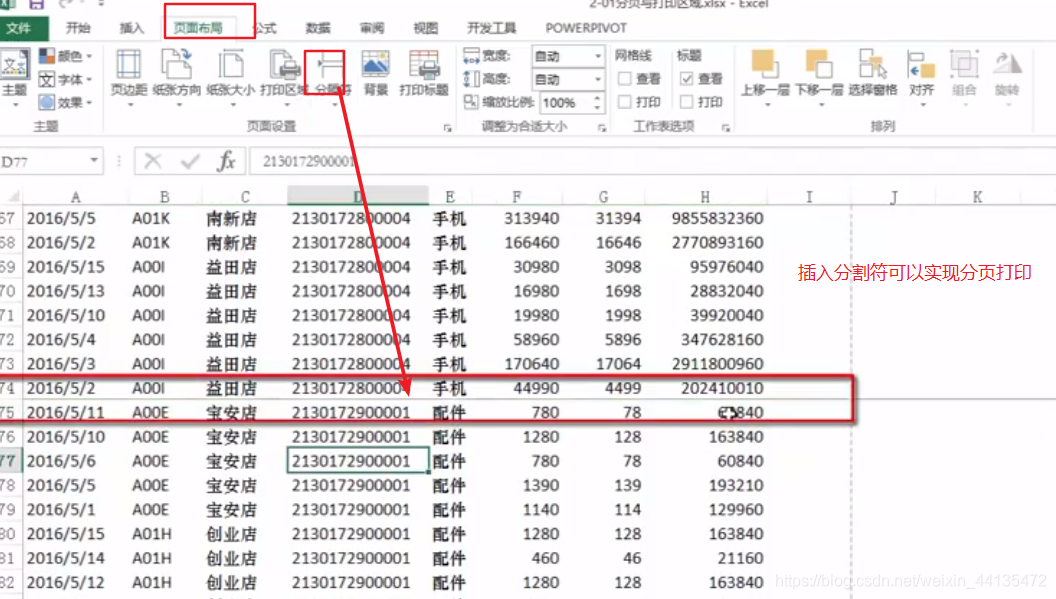Click the Insert Function fx button

click(227, 161)
